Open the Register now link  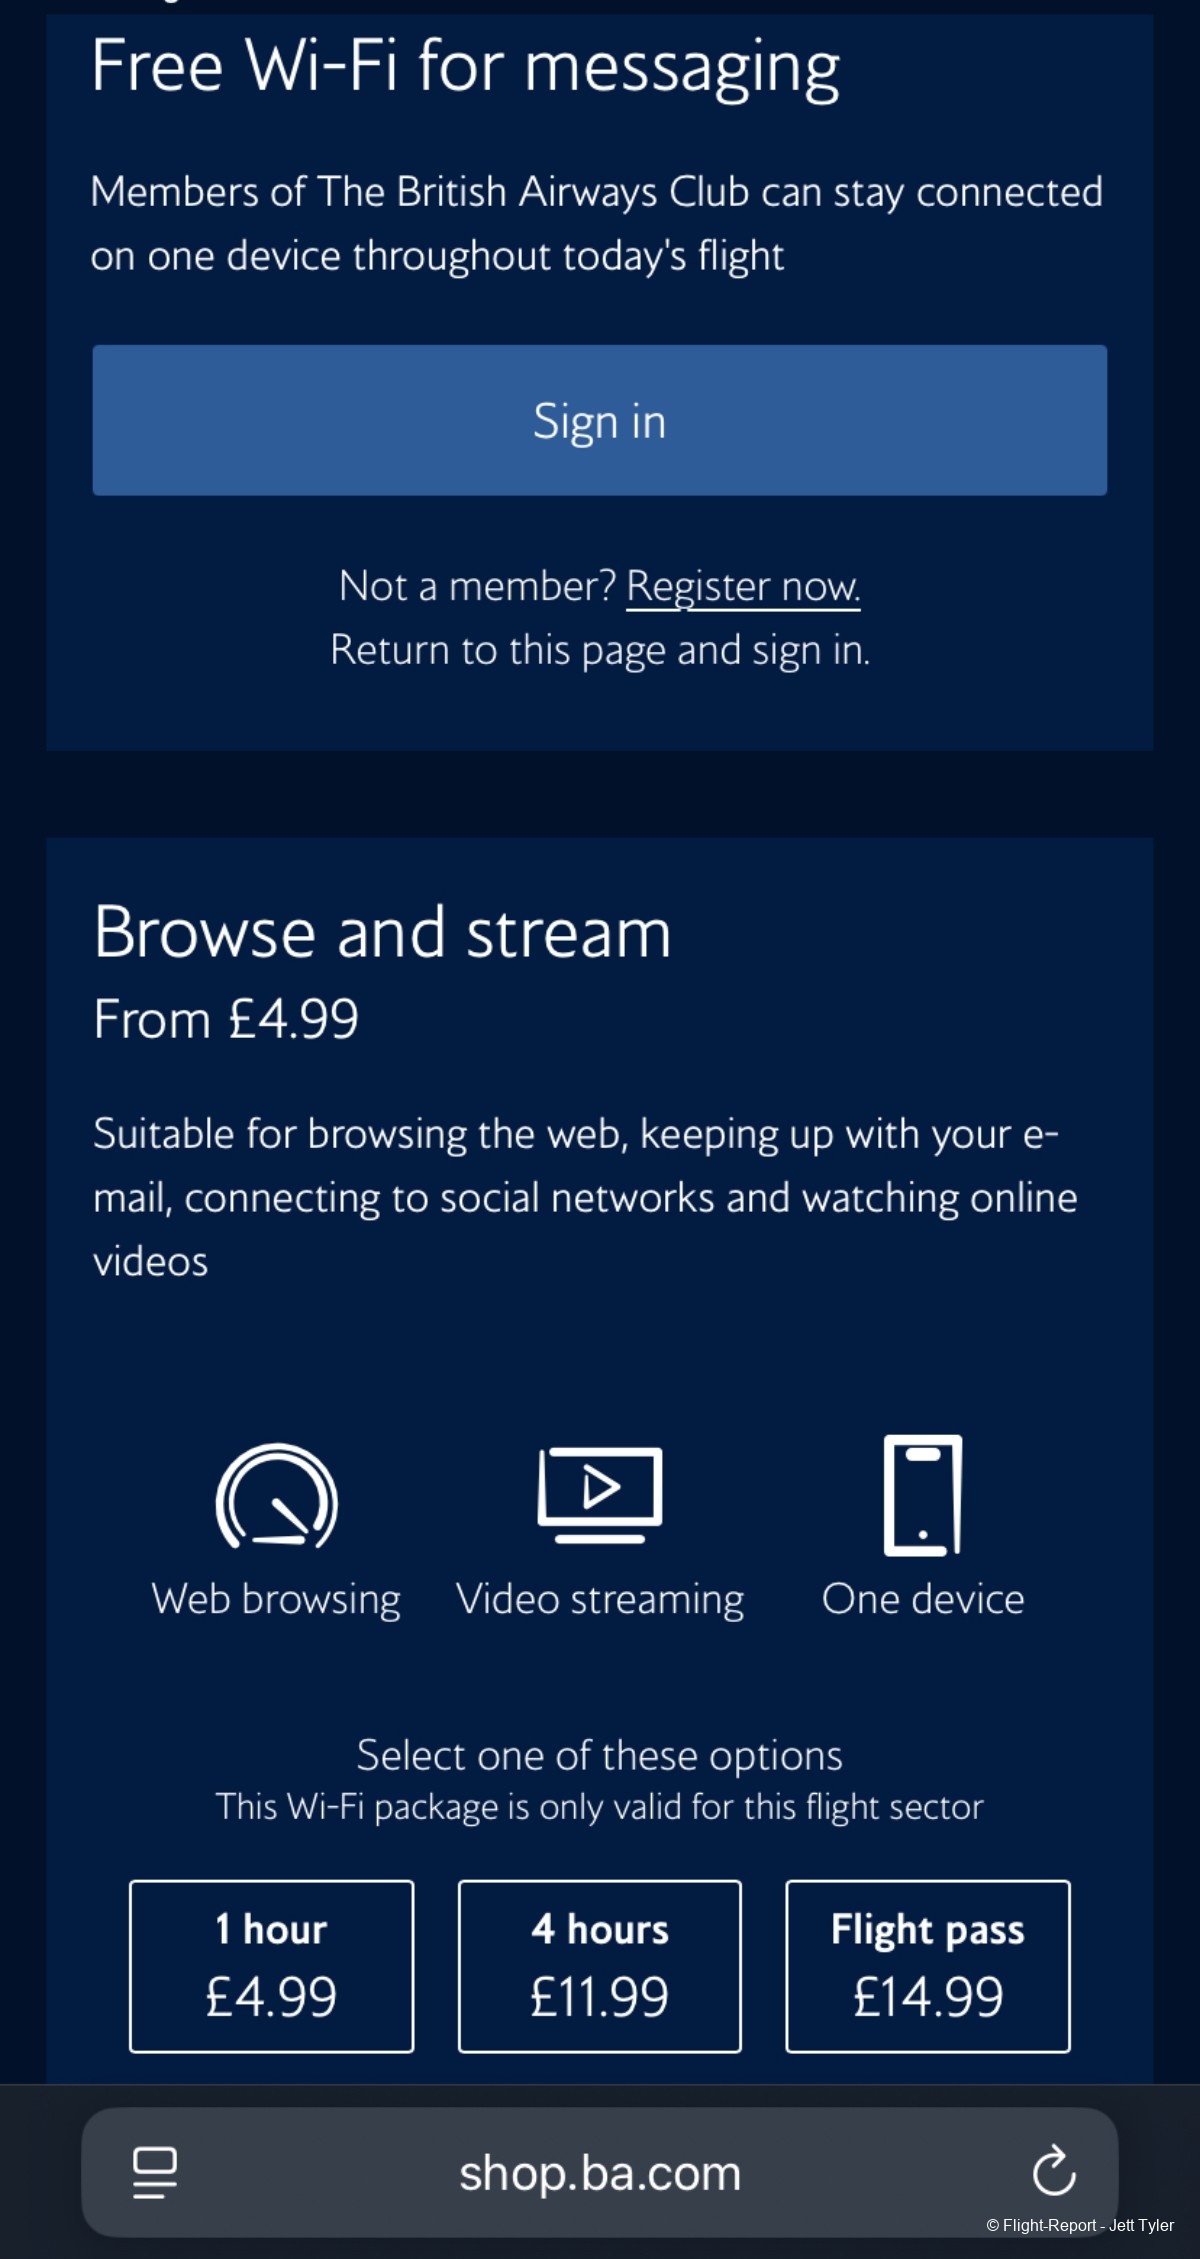pos(743,587)
